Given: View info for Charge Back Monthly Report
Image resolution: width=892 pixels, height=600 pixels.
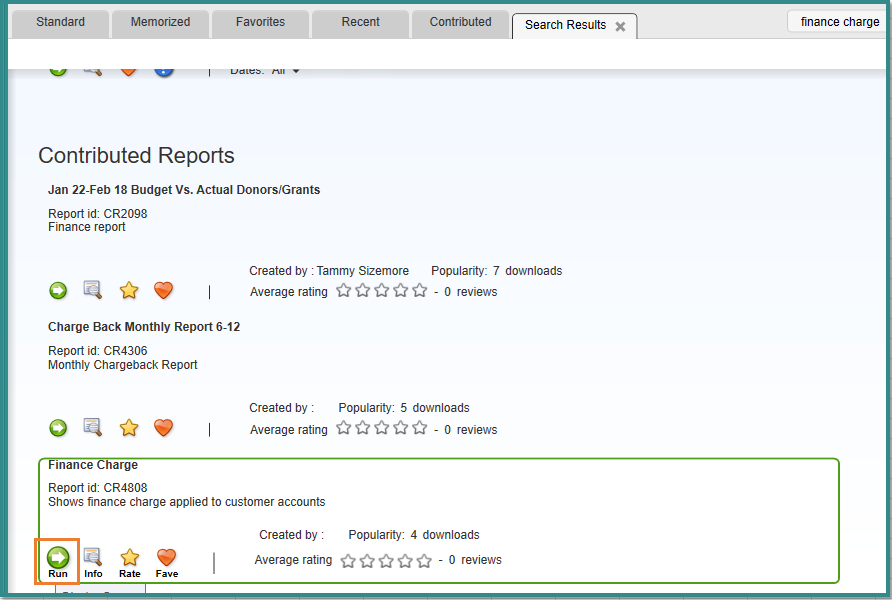Looking at the screenshot, I should tap(93, 427).
